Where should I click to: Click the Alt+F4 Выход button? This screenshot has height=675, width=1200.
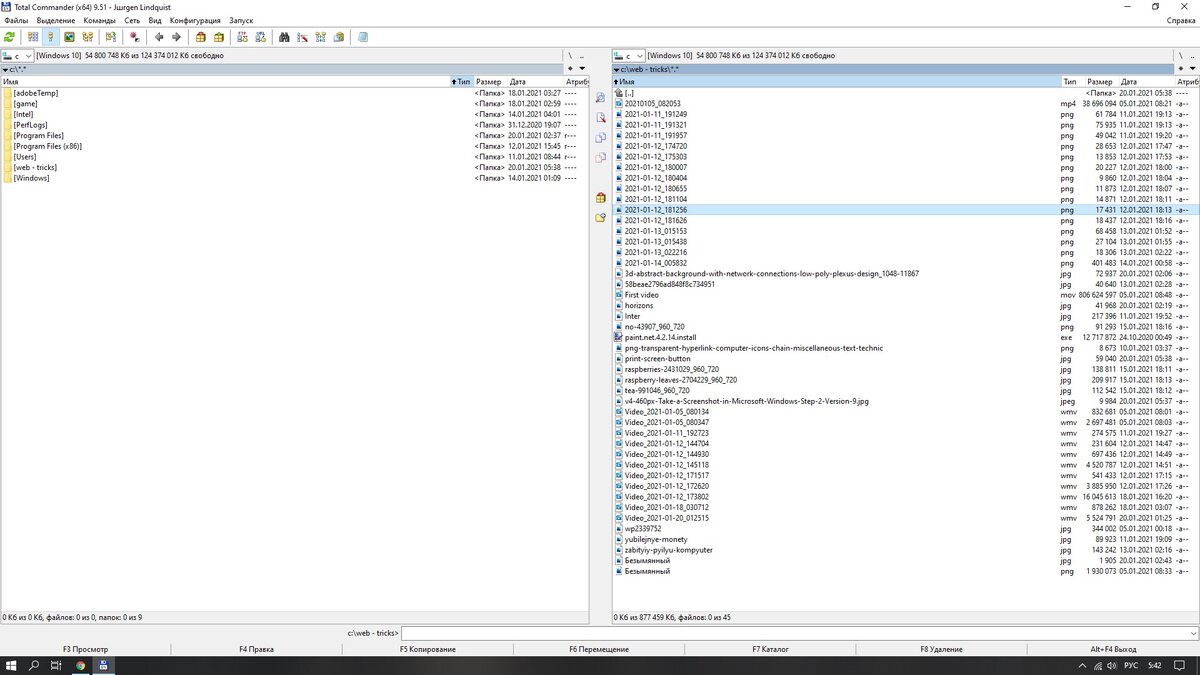pos(1113,649)
